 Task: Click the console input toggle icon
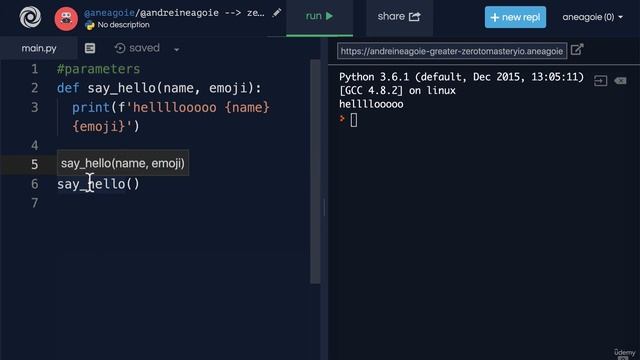[600, 81]
